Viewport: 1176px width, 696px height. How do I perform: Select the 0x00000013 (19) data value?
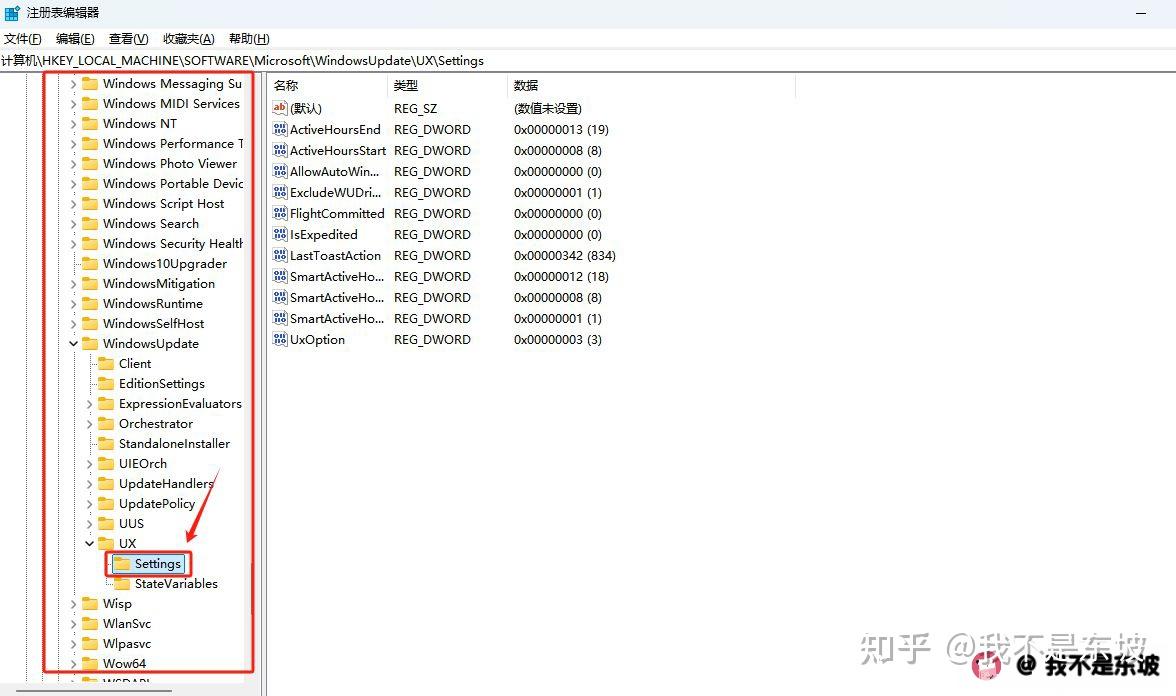(561, 130)
